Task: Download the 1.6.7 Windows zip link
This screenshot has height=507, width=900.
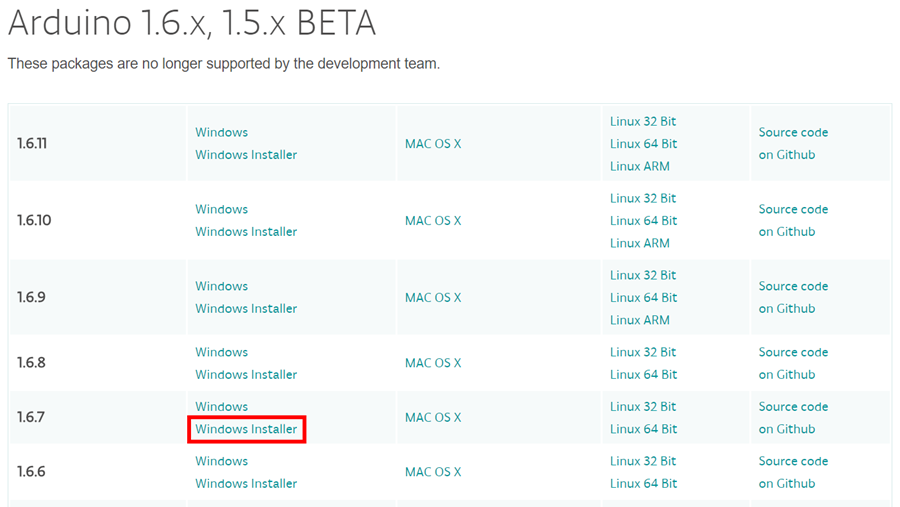Action: [222, 407]
